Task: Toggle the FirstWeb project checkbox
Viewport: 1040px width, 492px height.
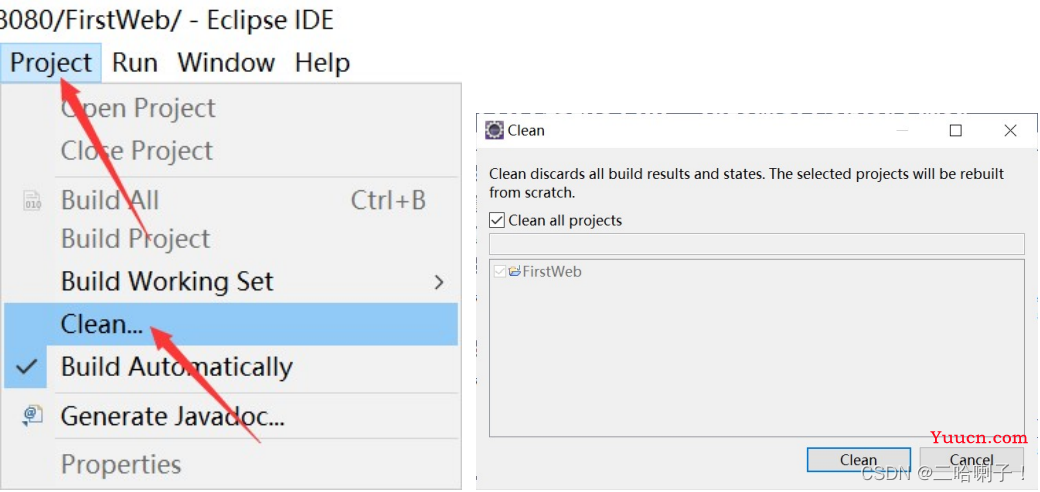Action: click(499, 271)
